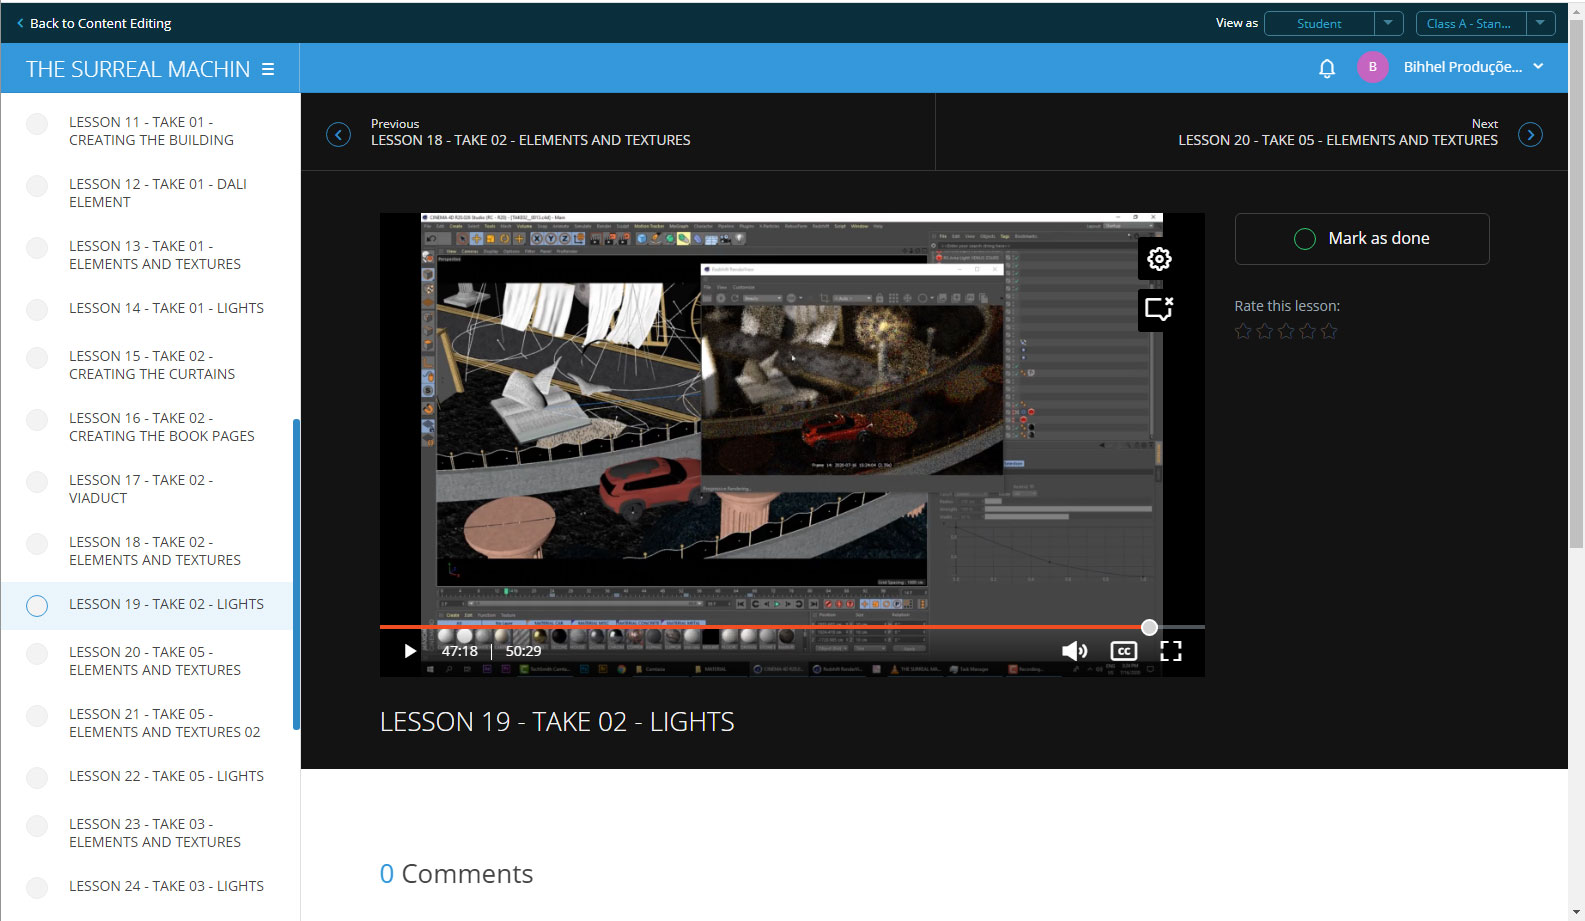Click the hide-comments icon on the video
Viewport: 1585px width, 921px height.
(x=1158, y=309)
